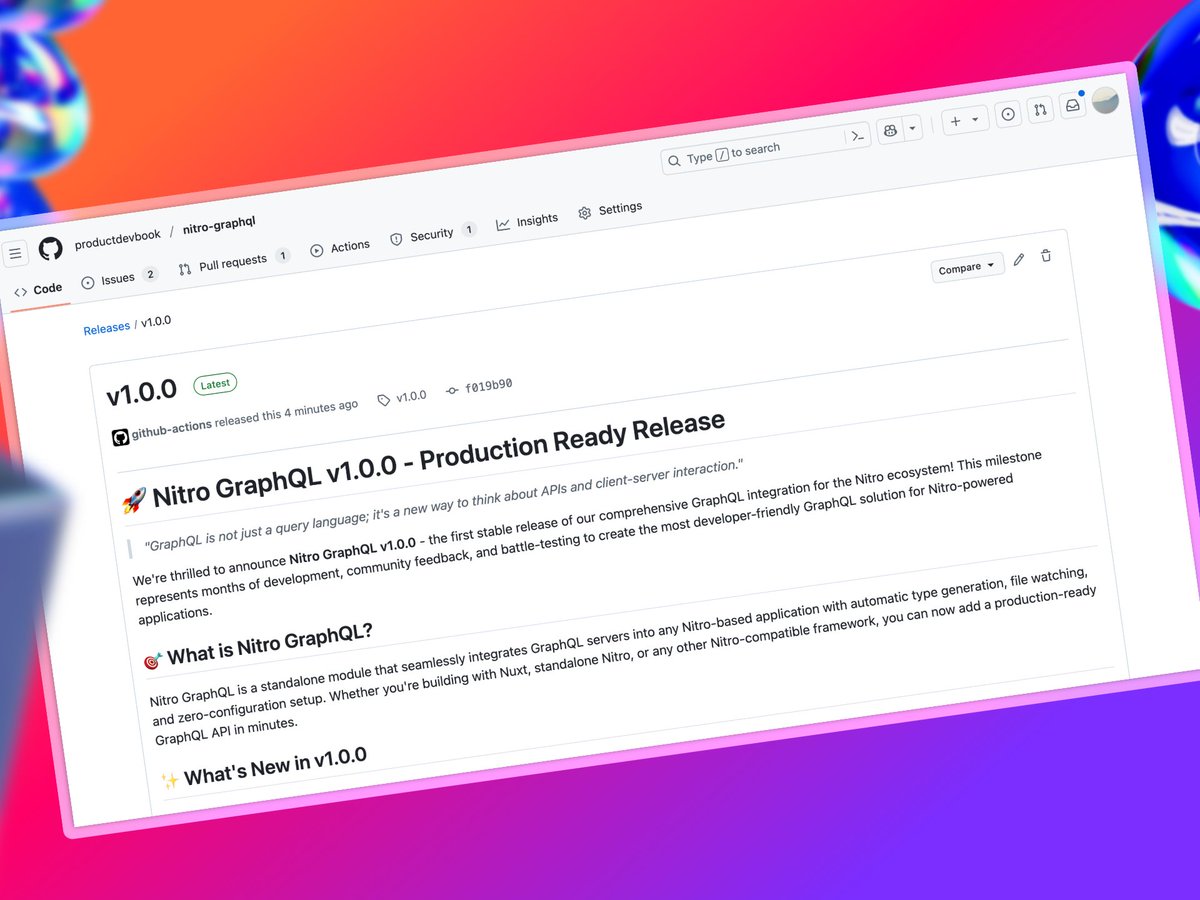Screen dimensions: 1200x900
Task: Open commit f019b90
Action: tap(479, 387)
